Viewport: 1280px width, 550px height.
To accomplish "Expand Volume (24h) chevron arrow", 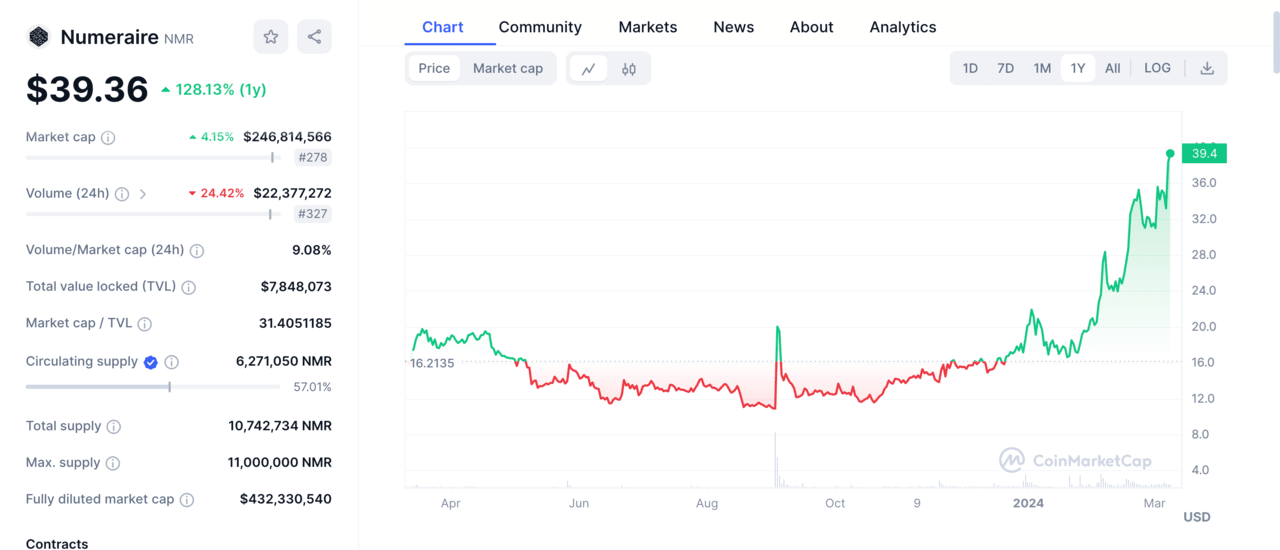I will 143,194.
